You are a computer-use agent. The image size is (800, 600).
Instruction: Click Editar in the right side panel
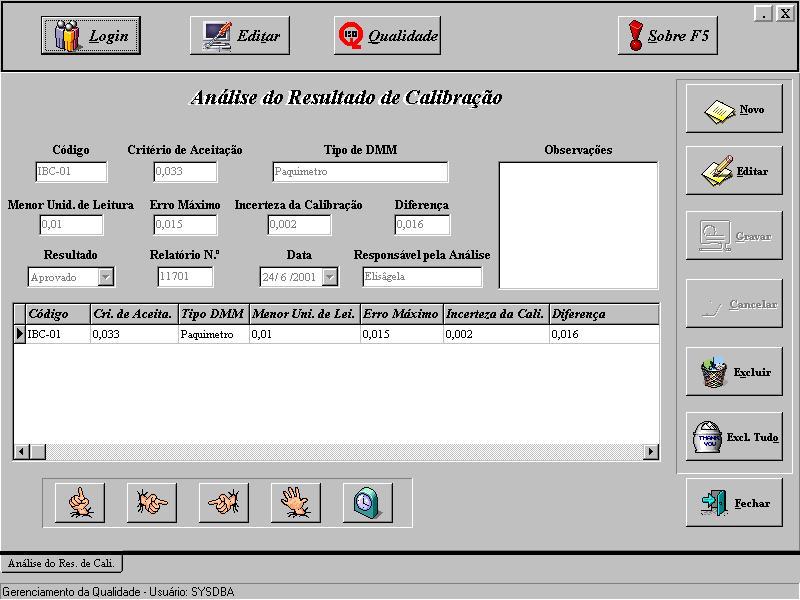click(x=734, y=171)
